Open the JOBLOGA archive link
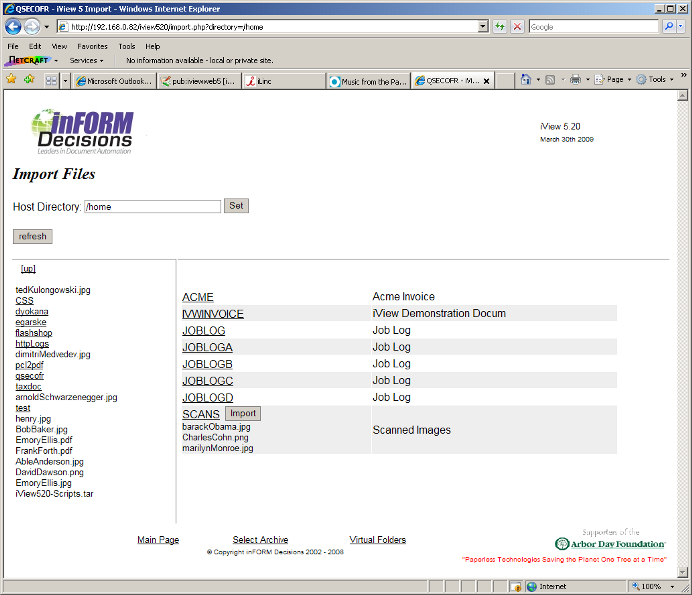Image resolution: width=692 pixels, height=595 pixels. (x=207, y=347)
